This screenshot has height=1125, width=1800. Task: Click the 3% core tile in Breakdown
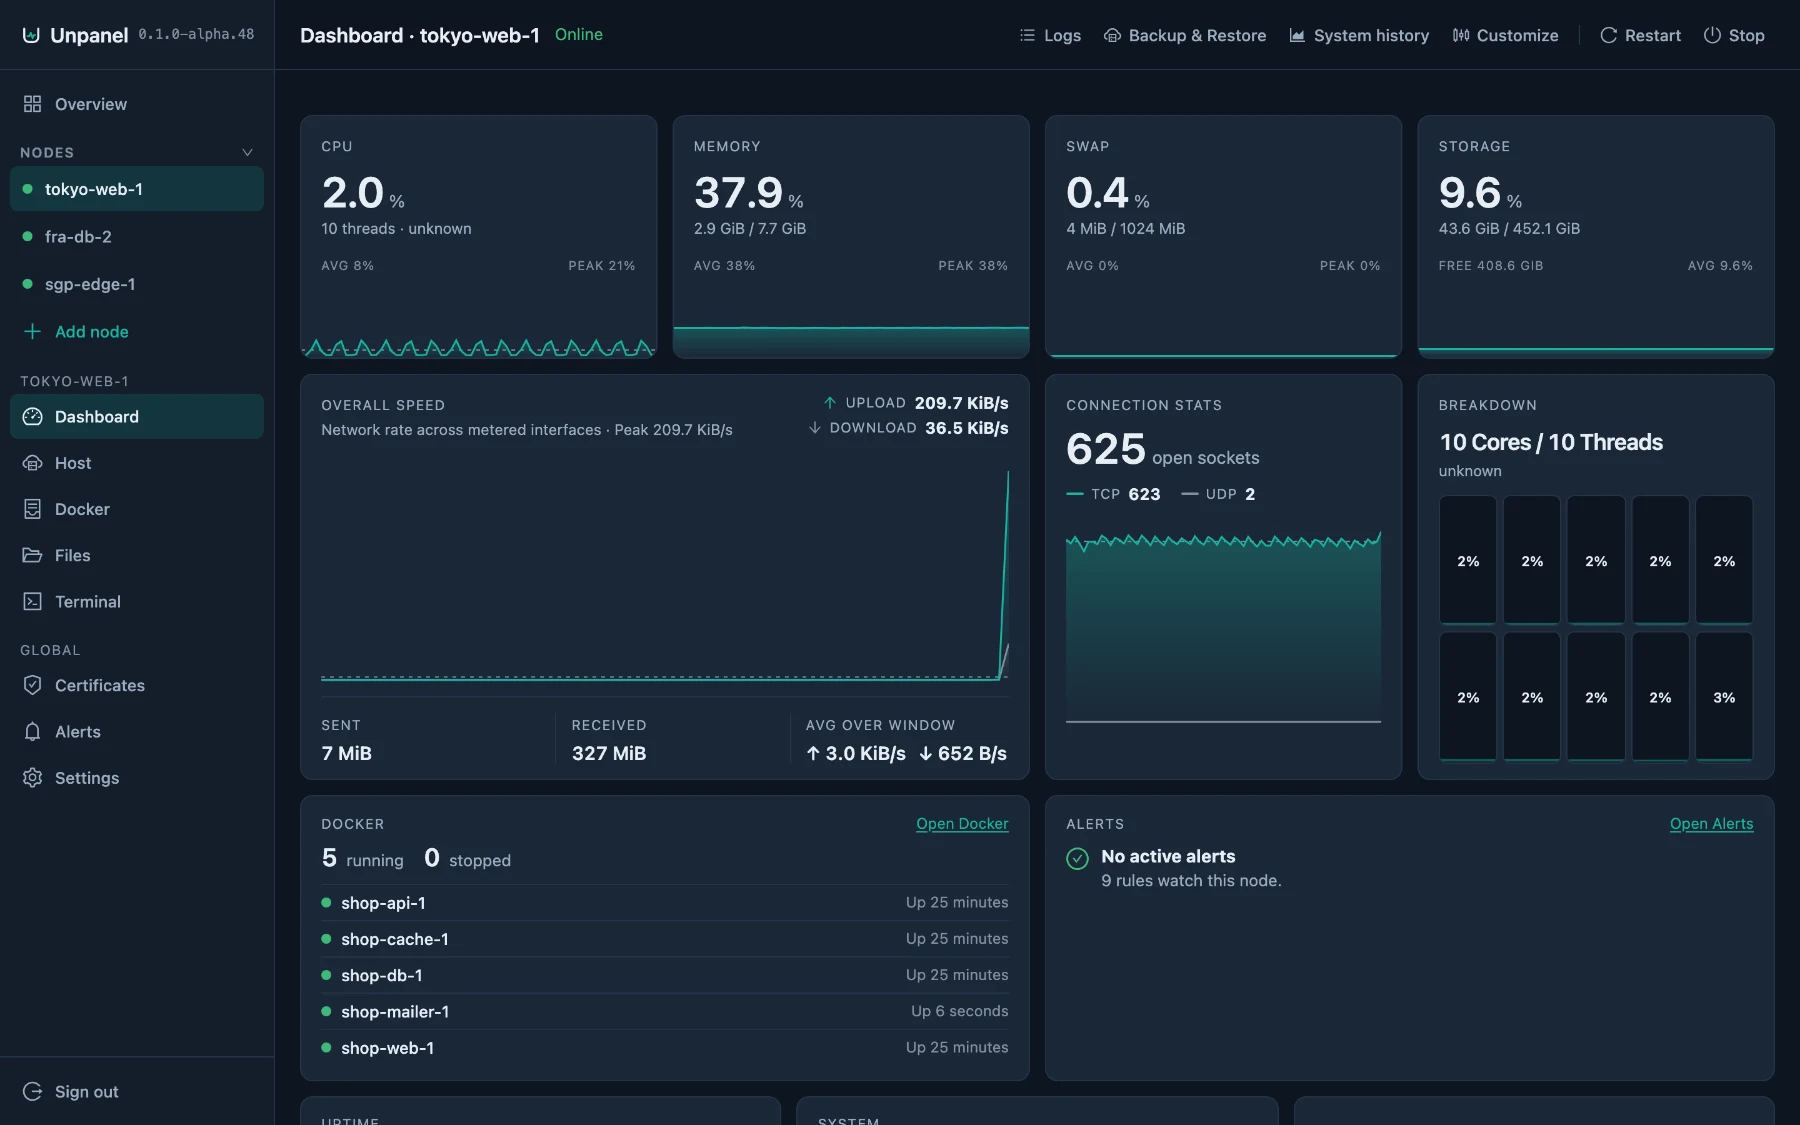[1724, 696]
